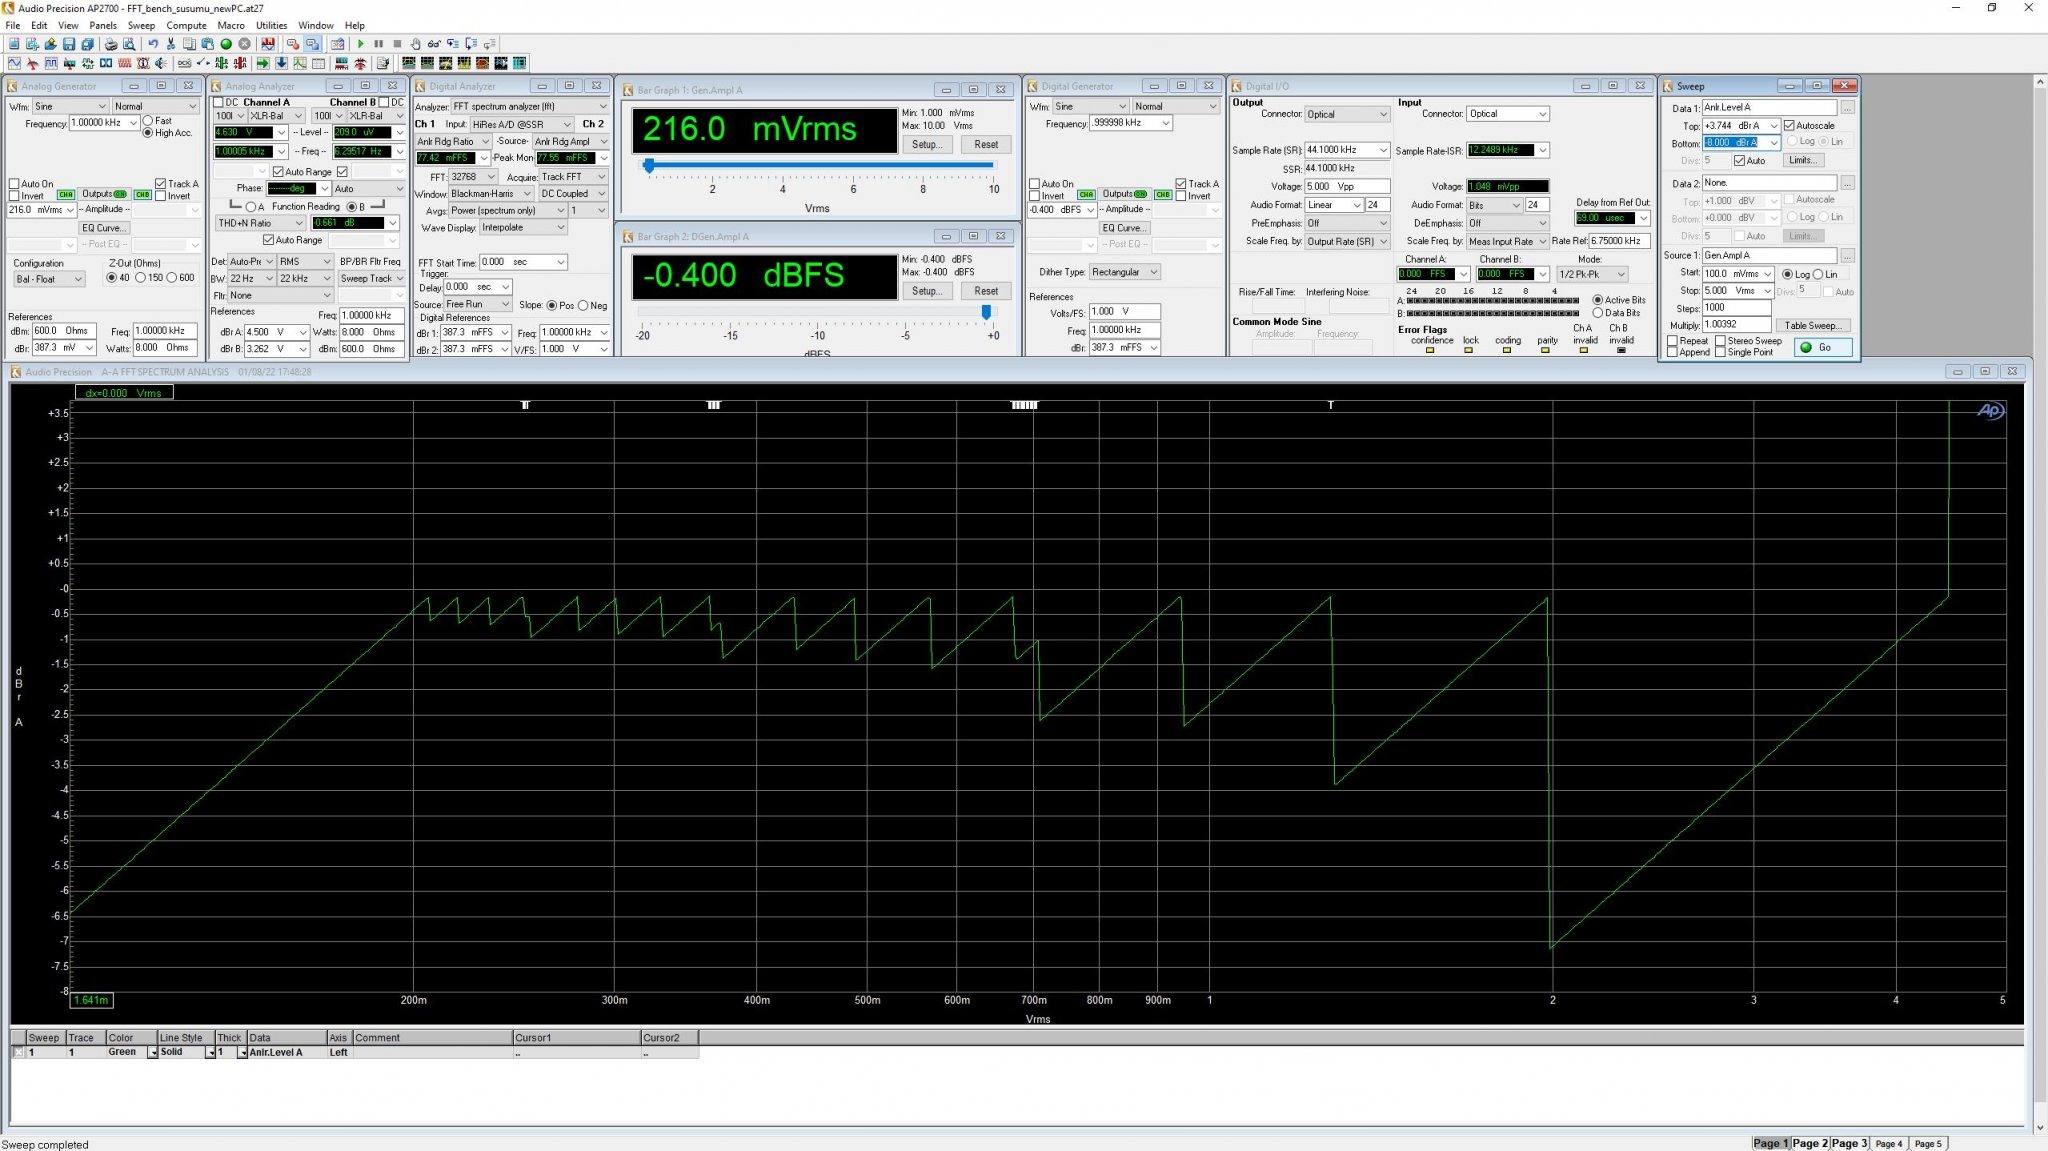Click the speaker/headphone panel icon

161,63
